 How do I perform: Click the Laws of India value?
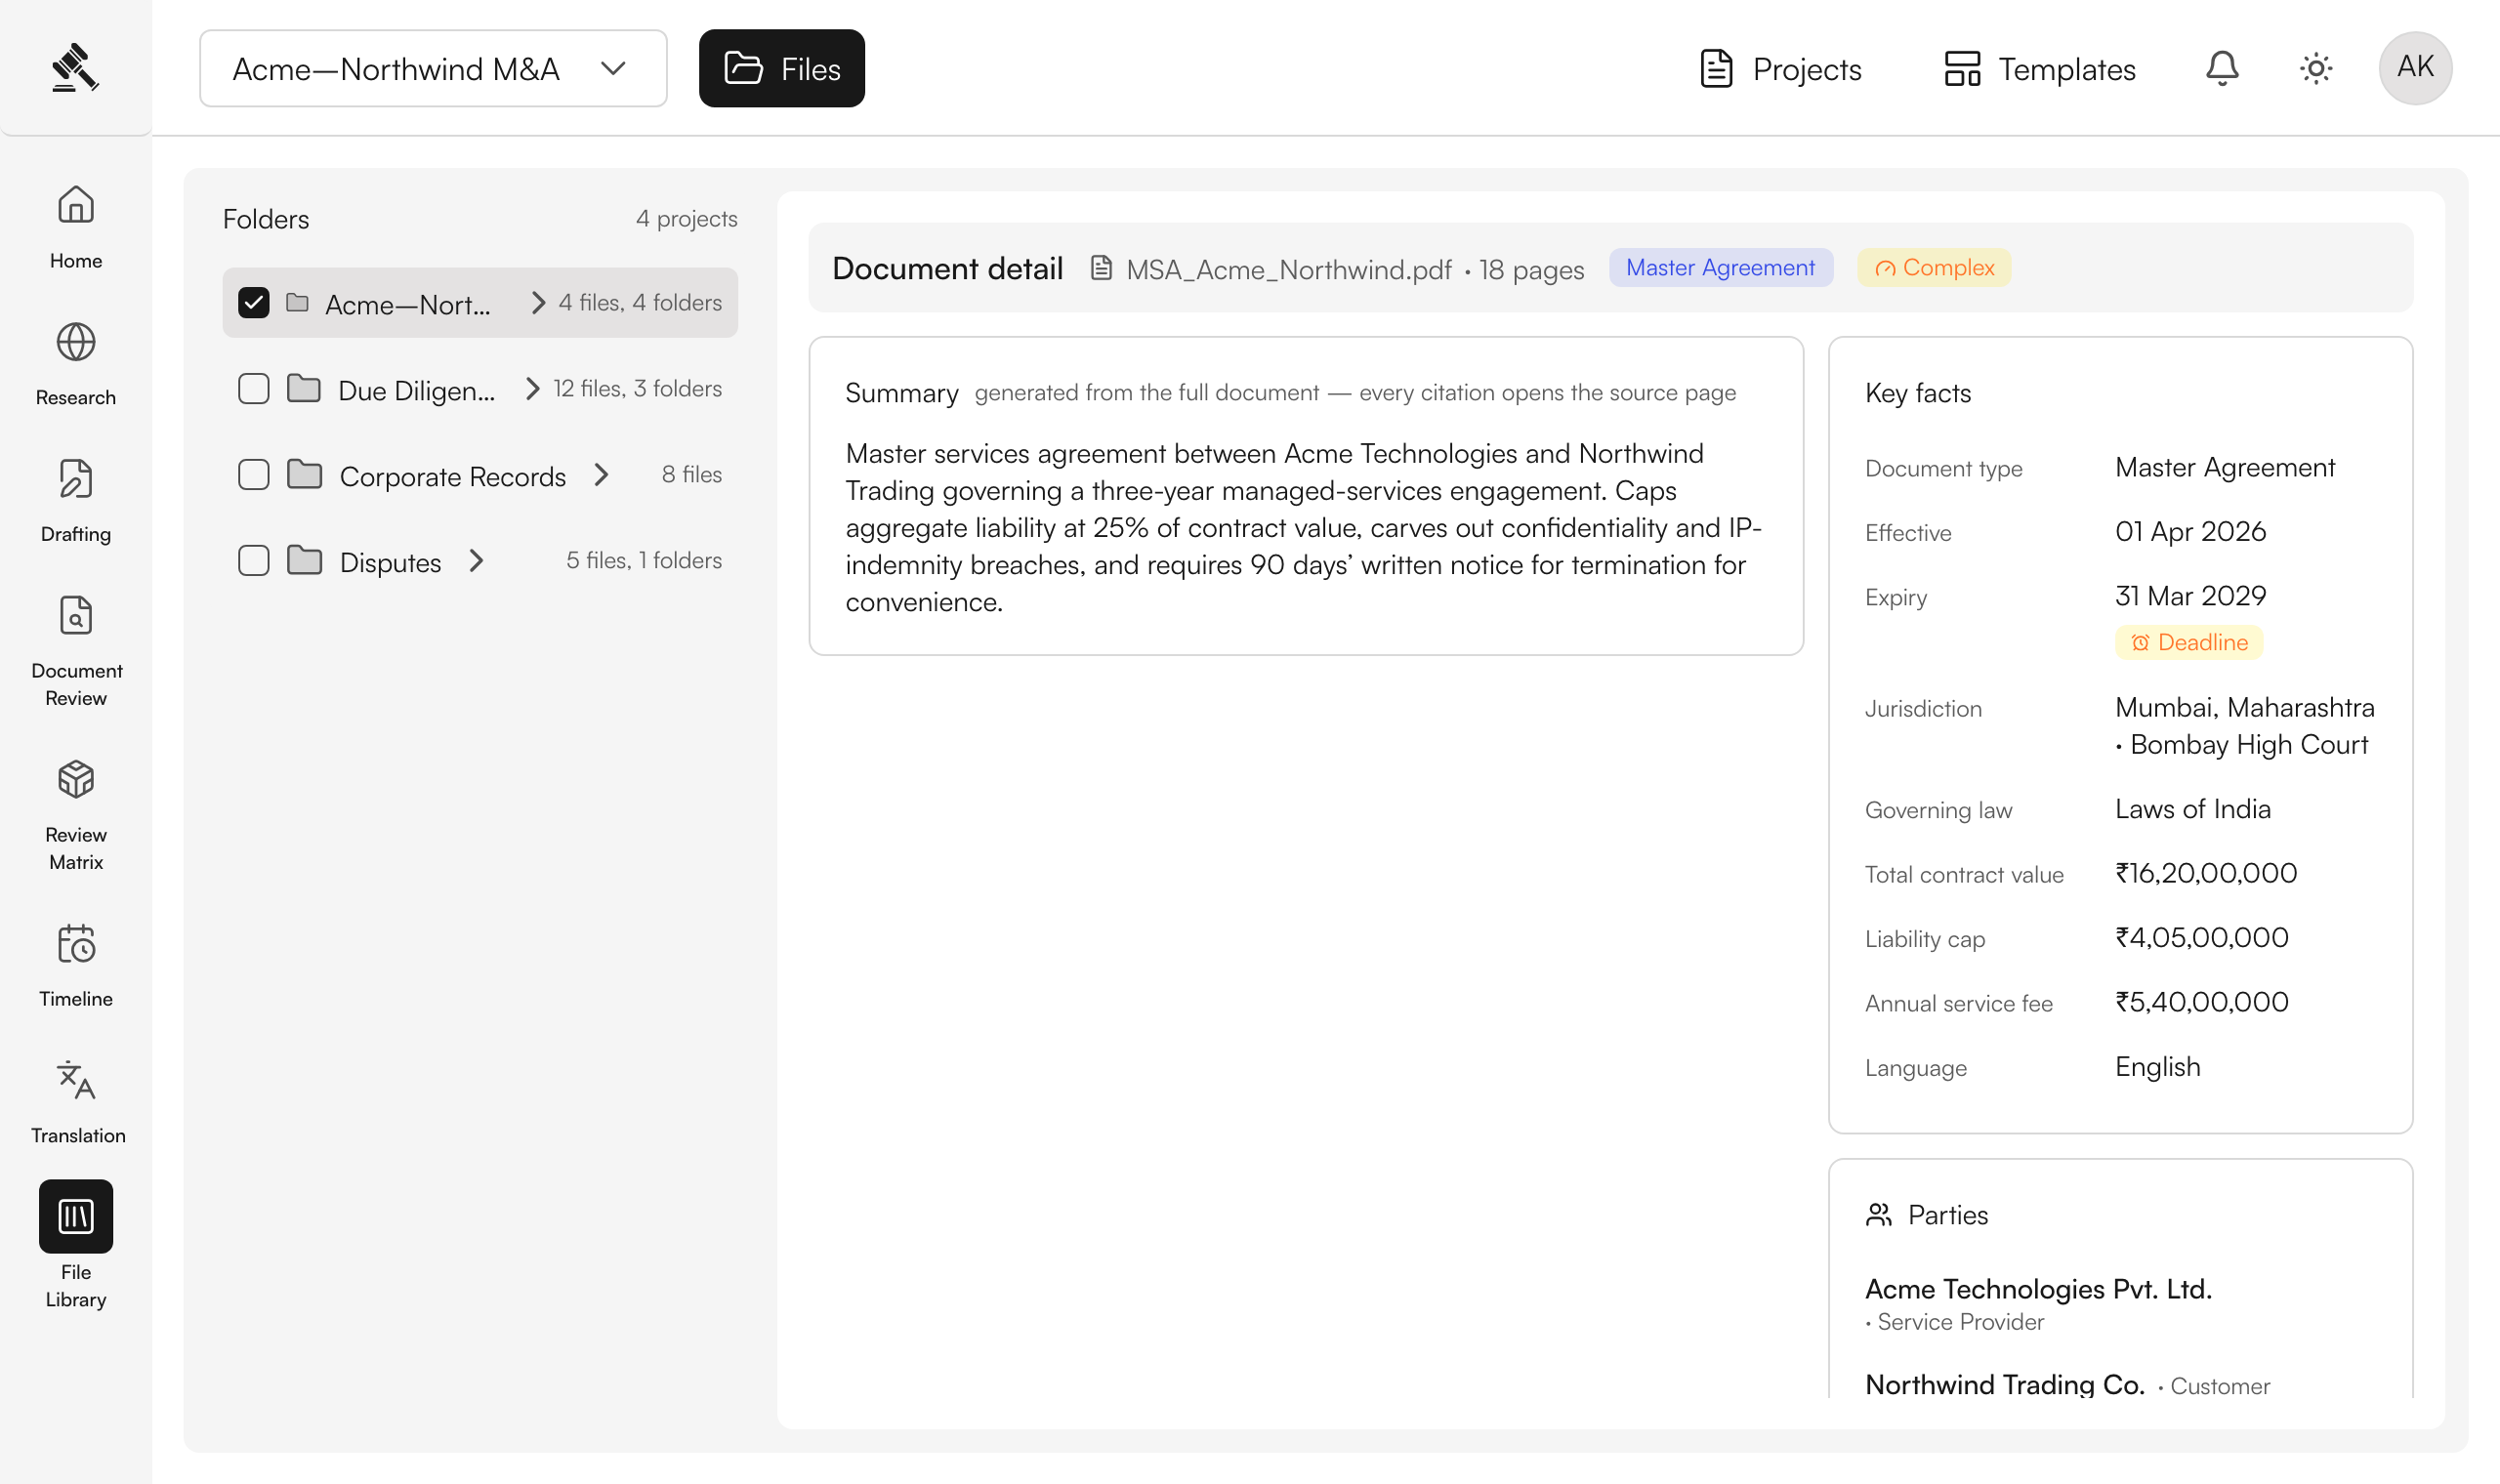coord(2192,808)
